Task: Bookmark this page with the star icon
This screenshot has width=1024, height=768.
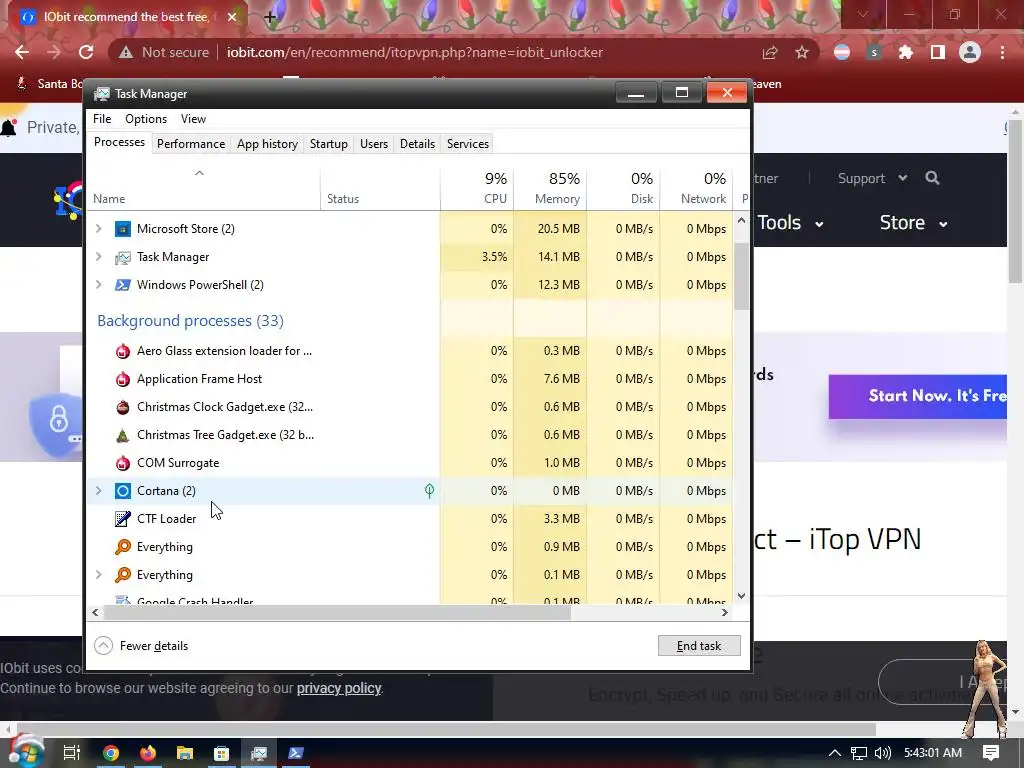Action: (802, 52)
